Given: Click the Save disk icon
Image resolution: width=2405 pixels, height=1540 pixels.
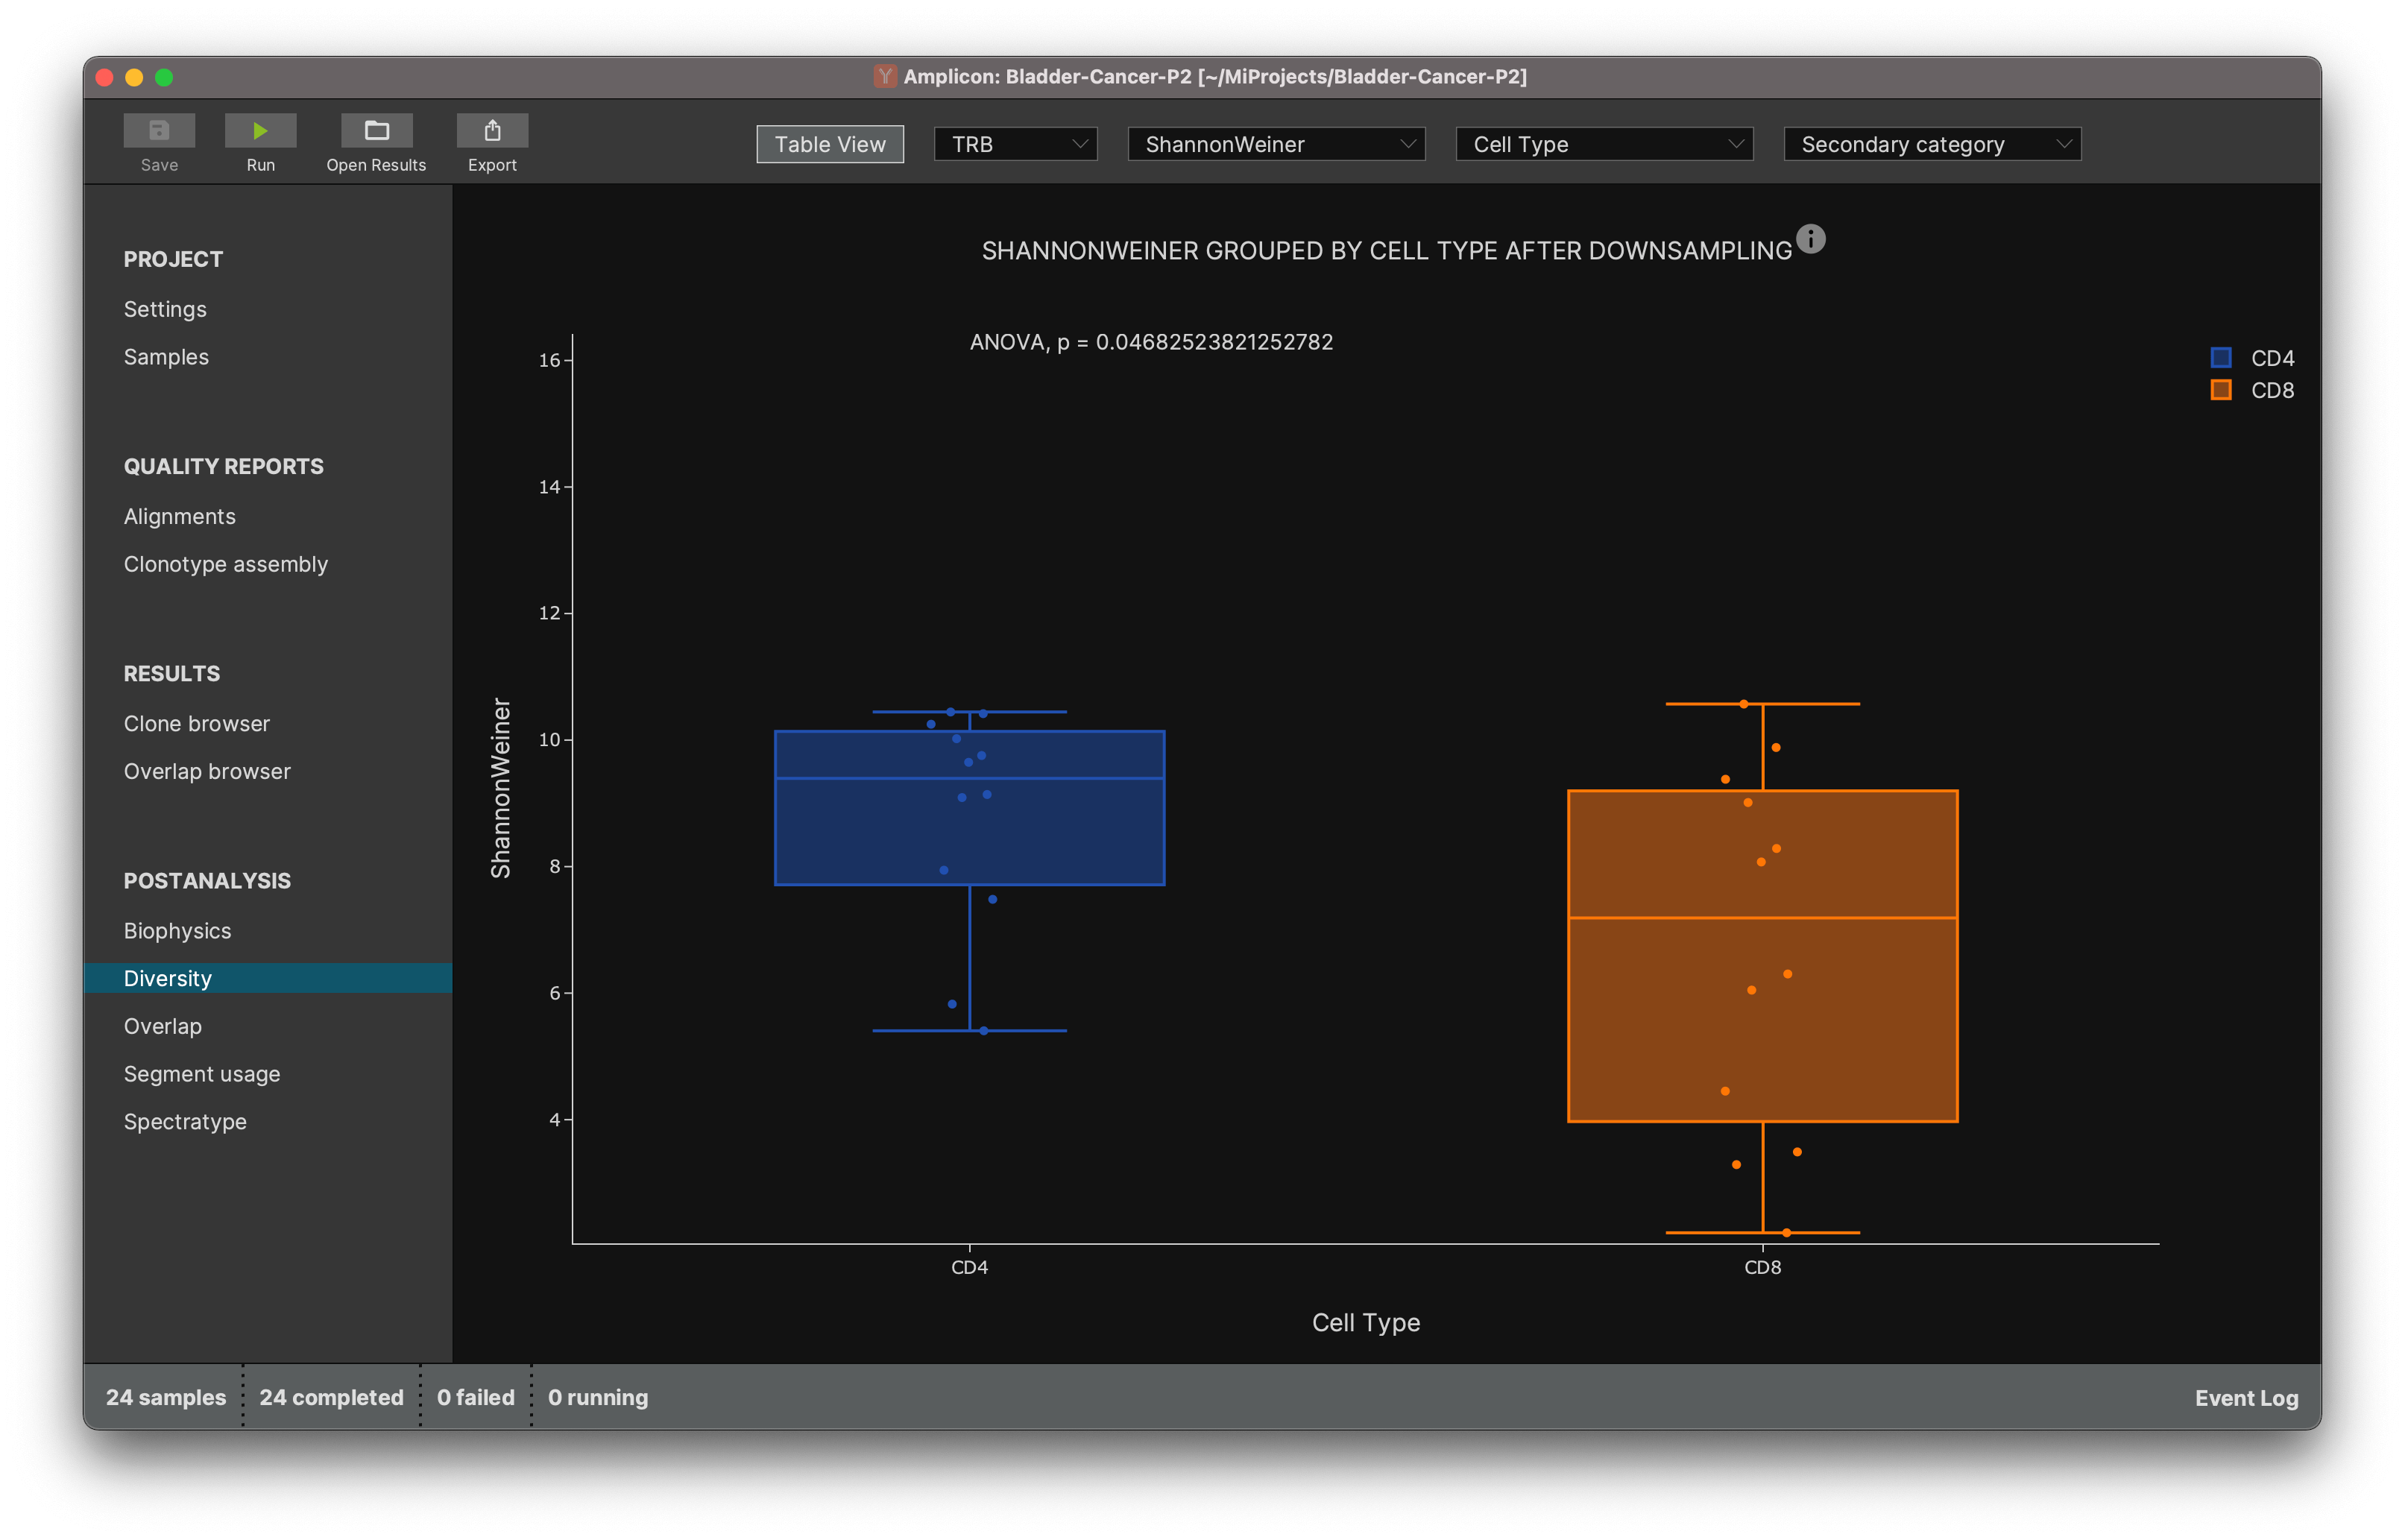Looking at the screenshot, I should coord(159,131).
